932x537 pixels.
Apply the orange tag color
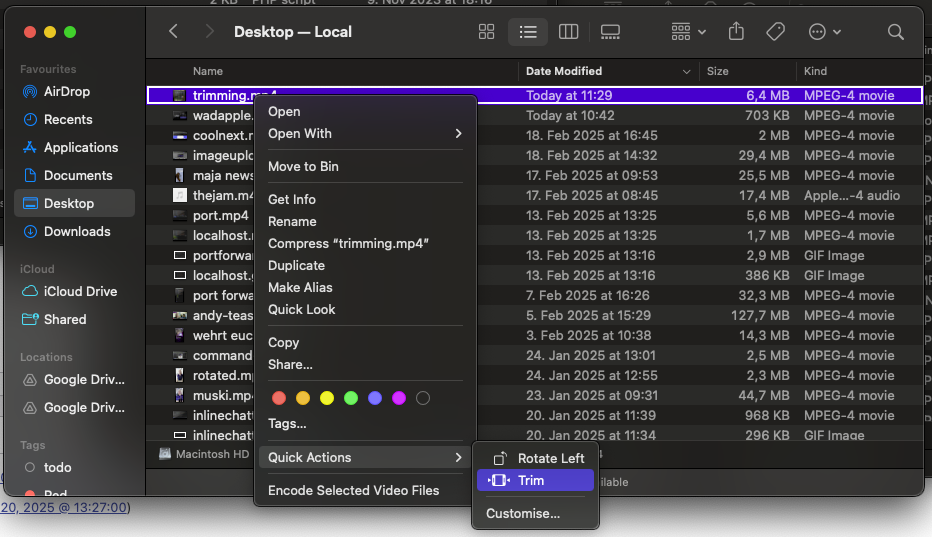click(303, 398)
